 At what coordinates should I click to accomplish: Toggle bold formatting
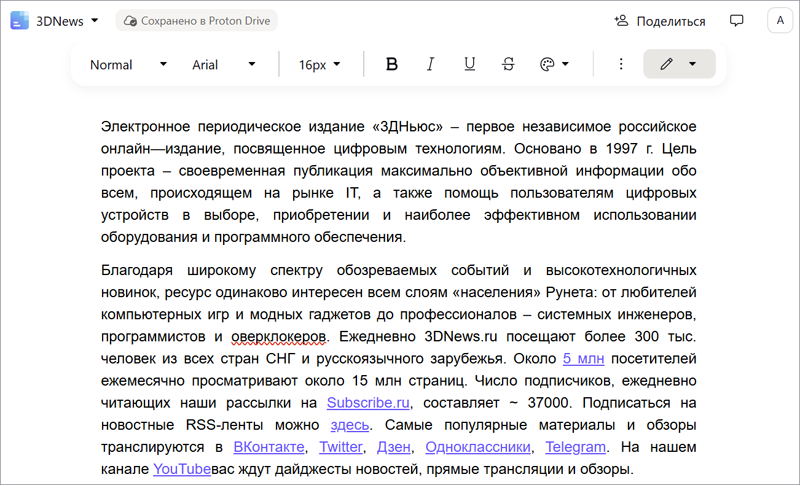coord(392,64)
